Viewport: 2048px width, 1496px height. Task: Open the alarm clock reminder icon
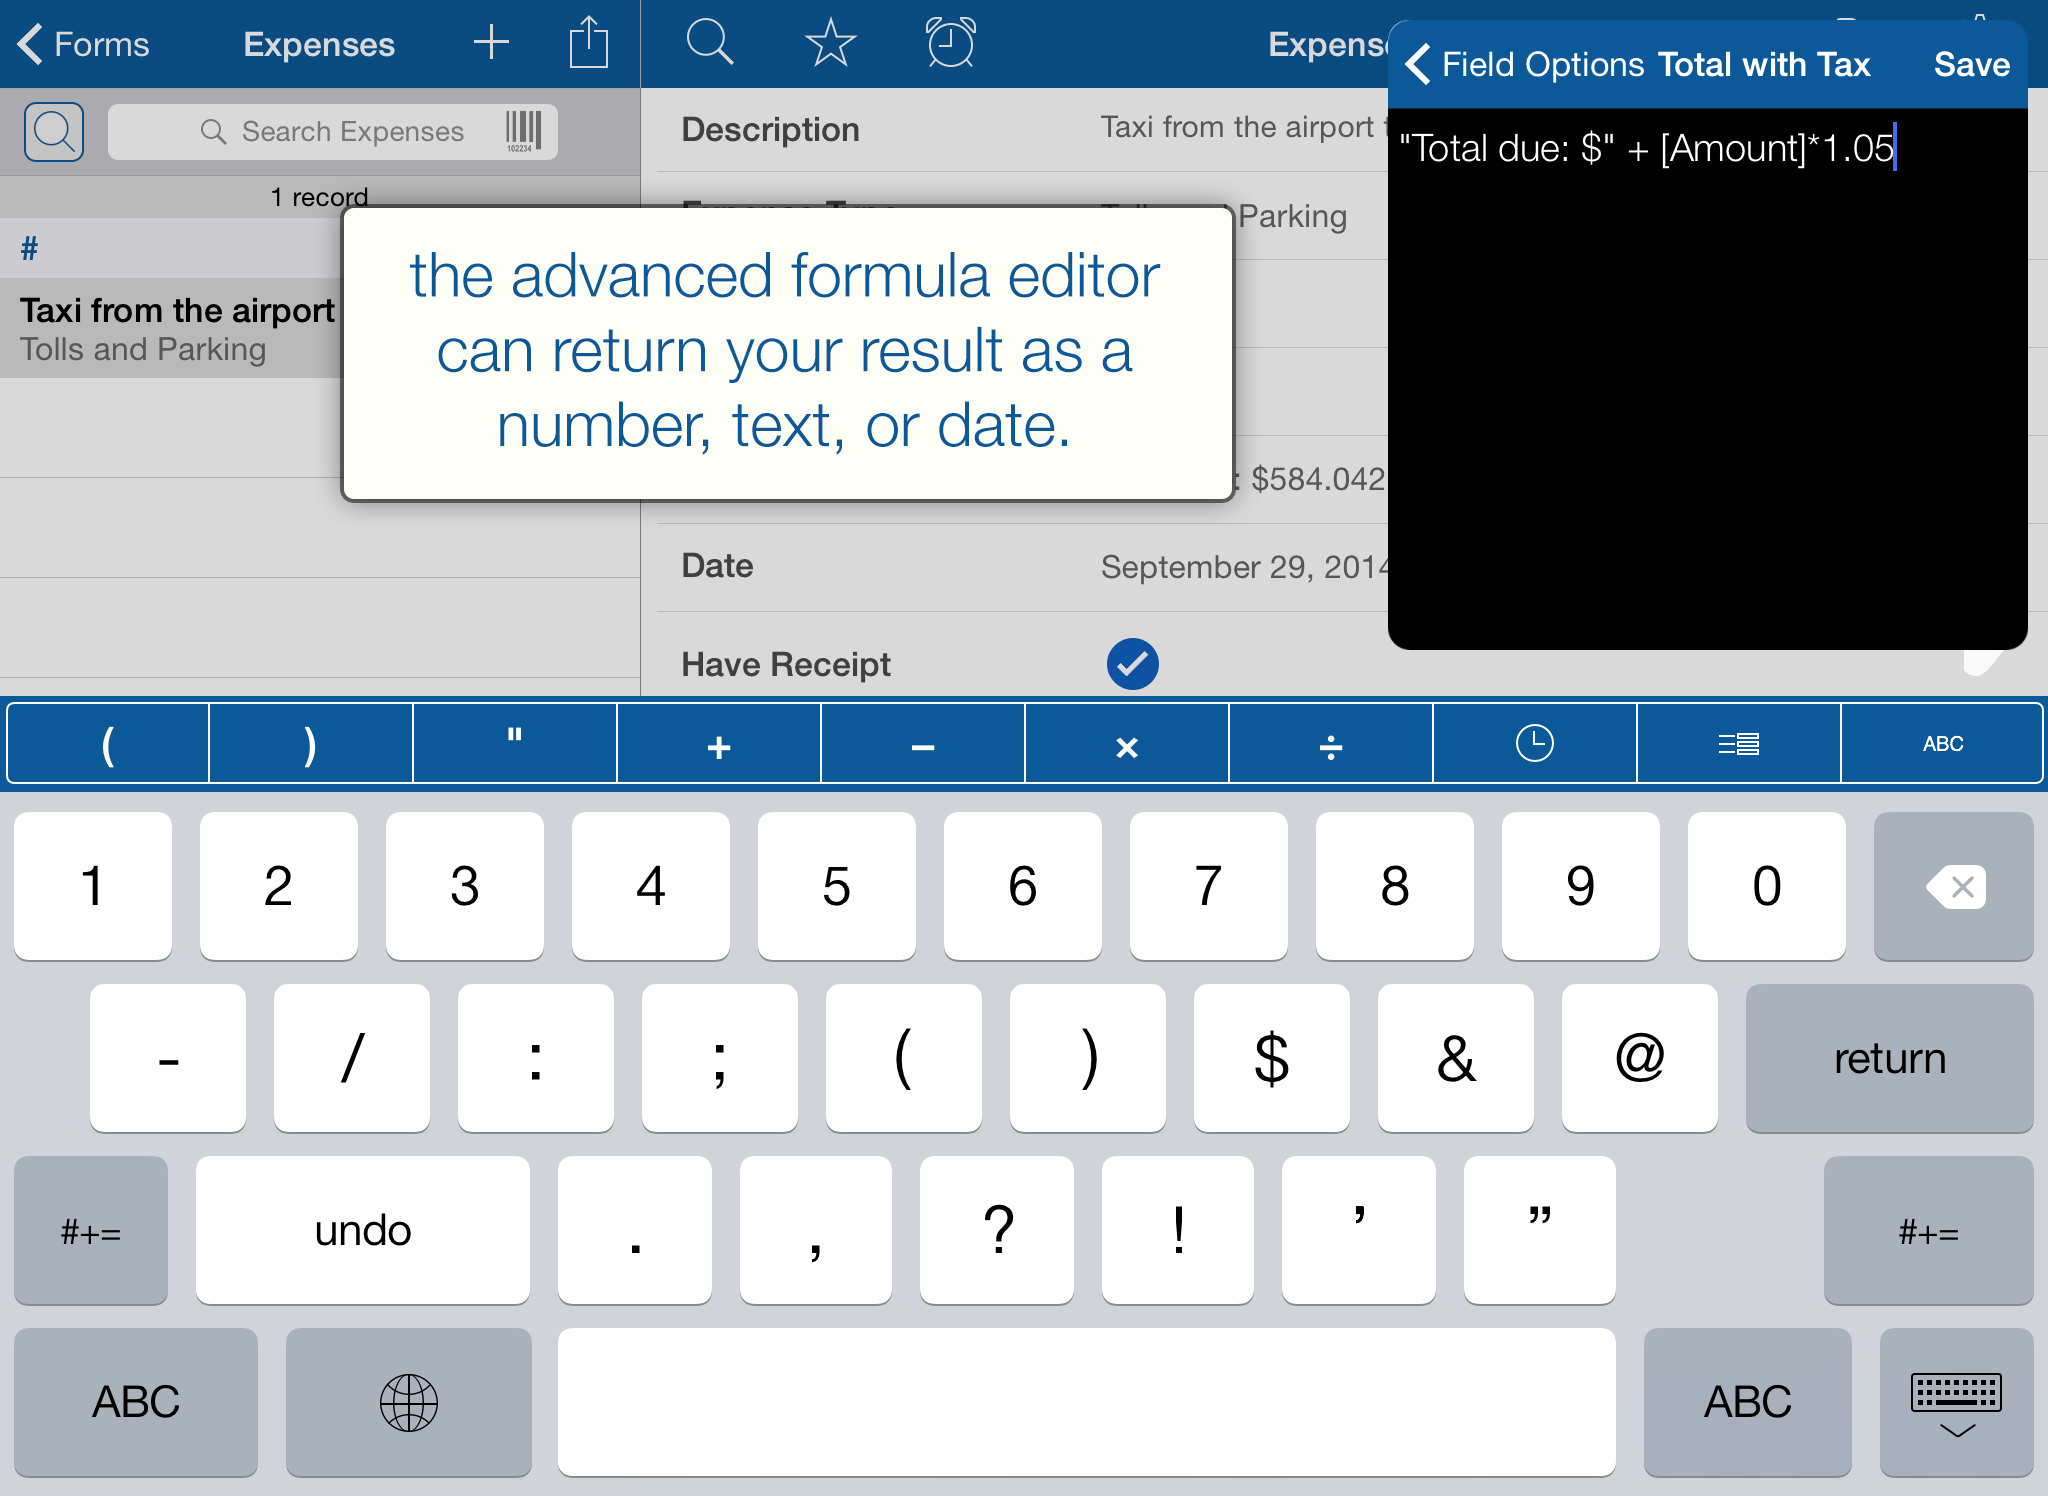pos(950,43)
